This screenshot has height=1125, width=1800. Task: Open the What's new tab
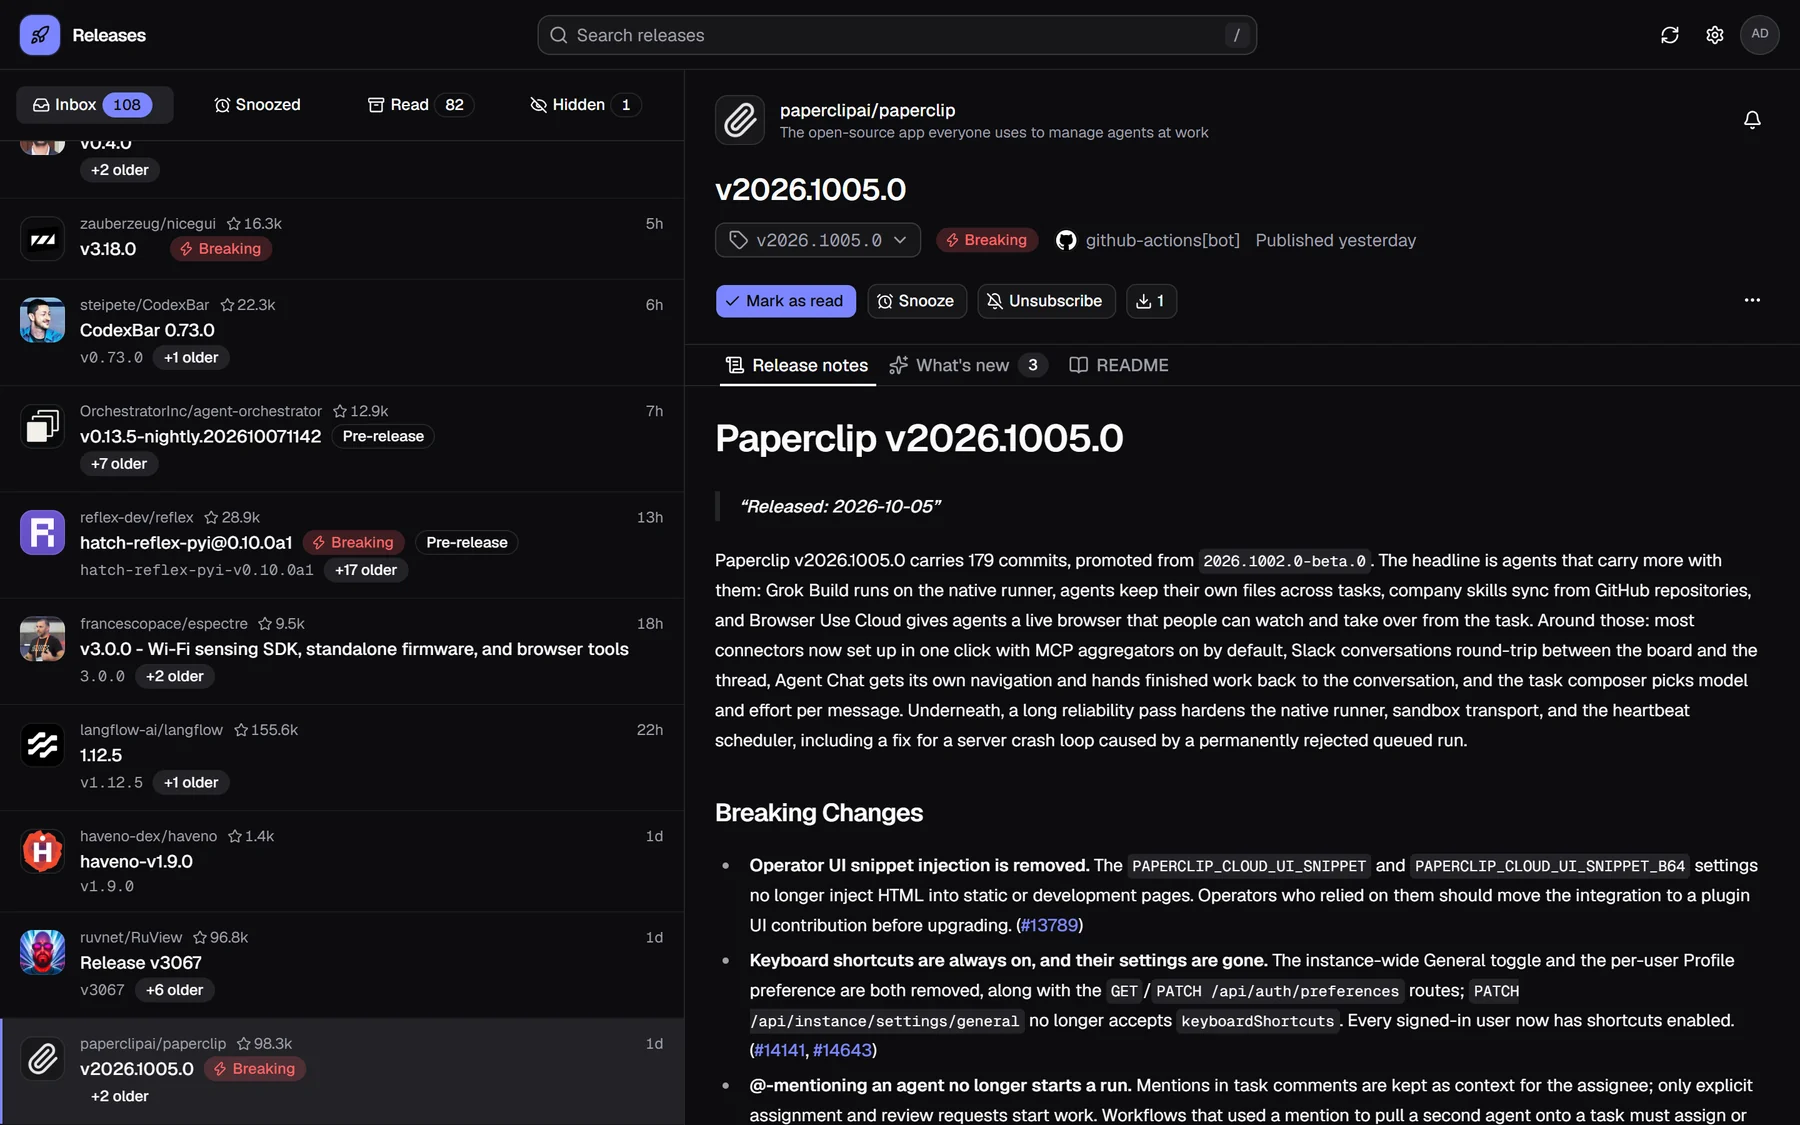coord(968,366)
